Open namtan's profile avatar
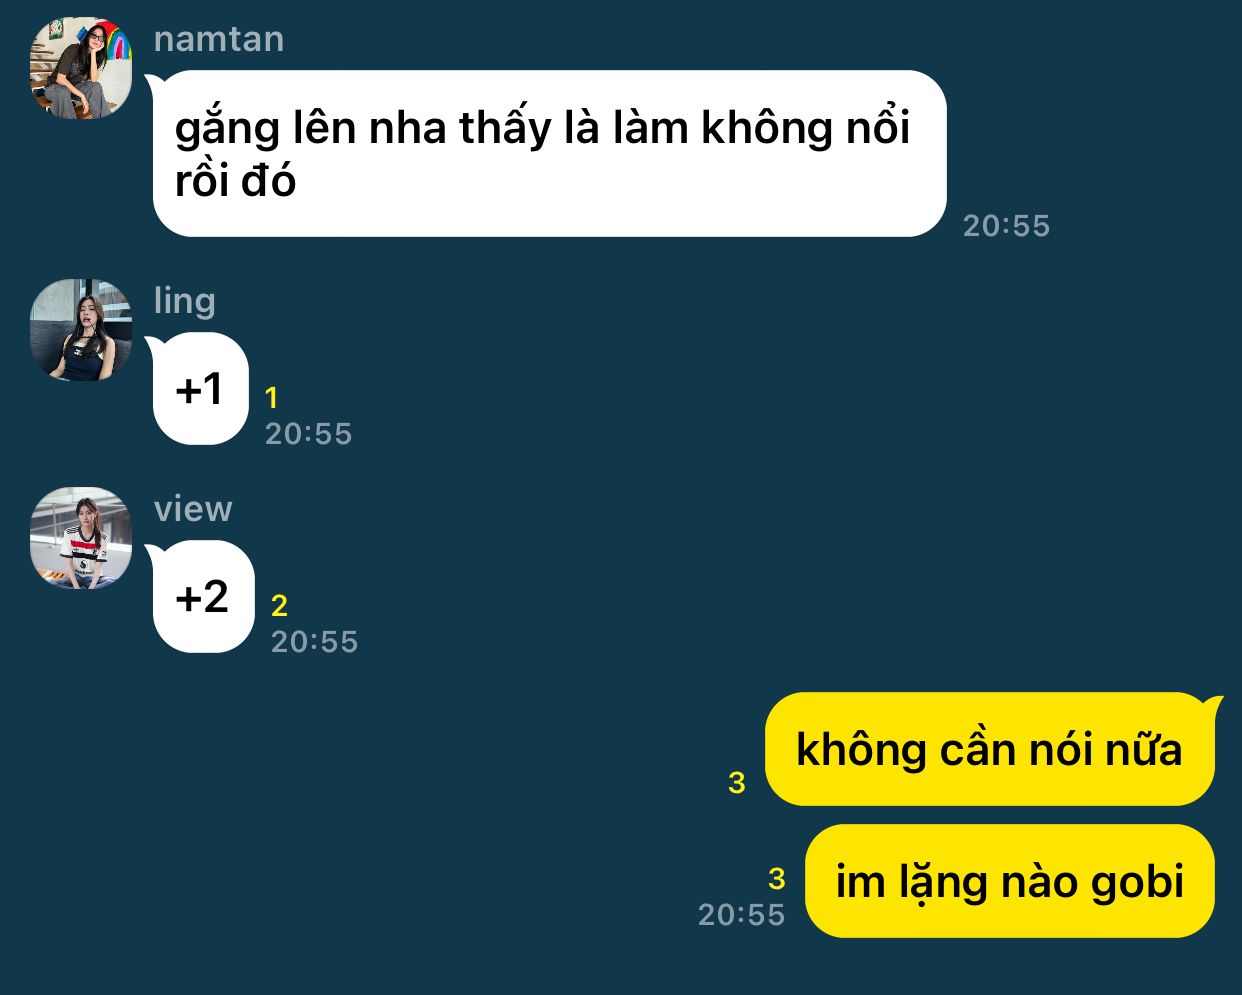Image resolution: width=1242 pixels, height=995 pixels. (x=81, y=68)
